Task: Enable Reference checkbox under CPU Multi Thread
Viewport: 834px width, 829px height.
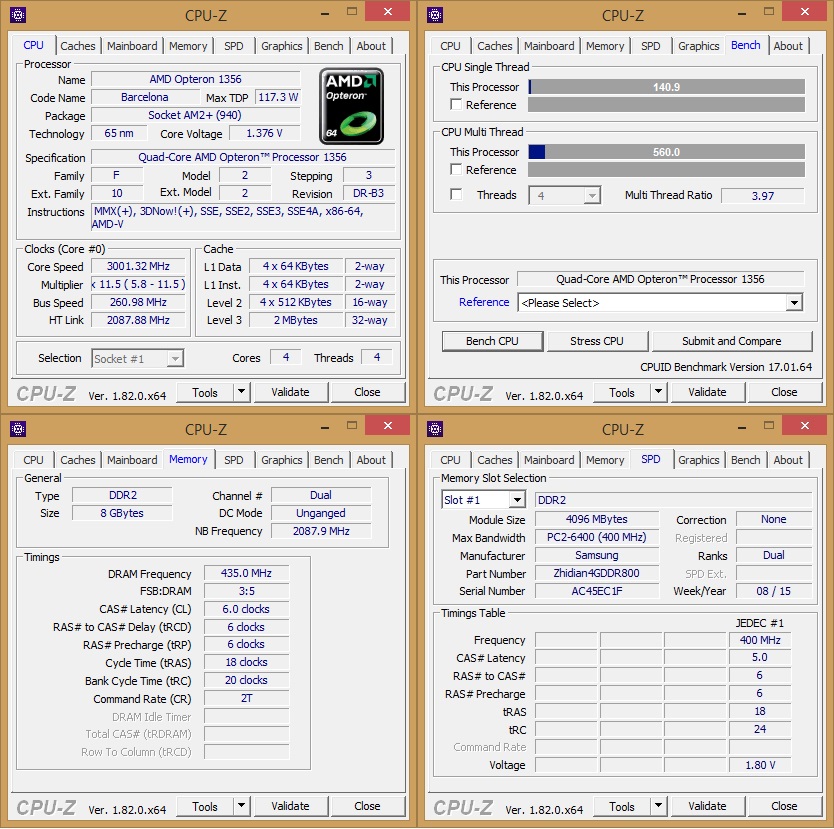Action: tap(456, 169)
